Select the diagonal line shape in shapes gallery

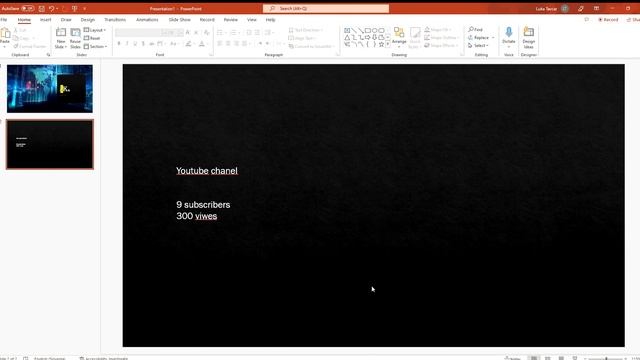pyautogui.click(x=354, y=30)
